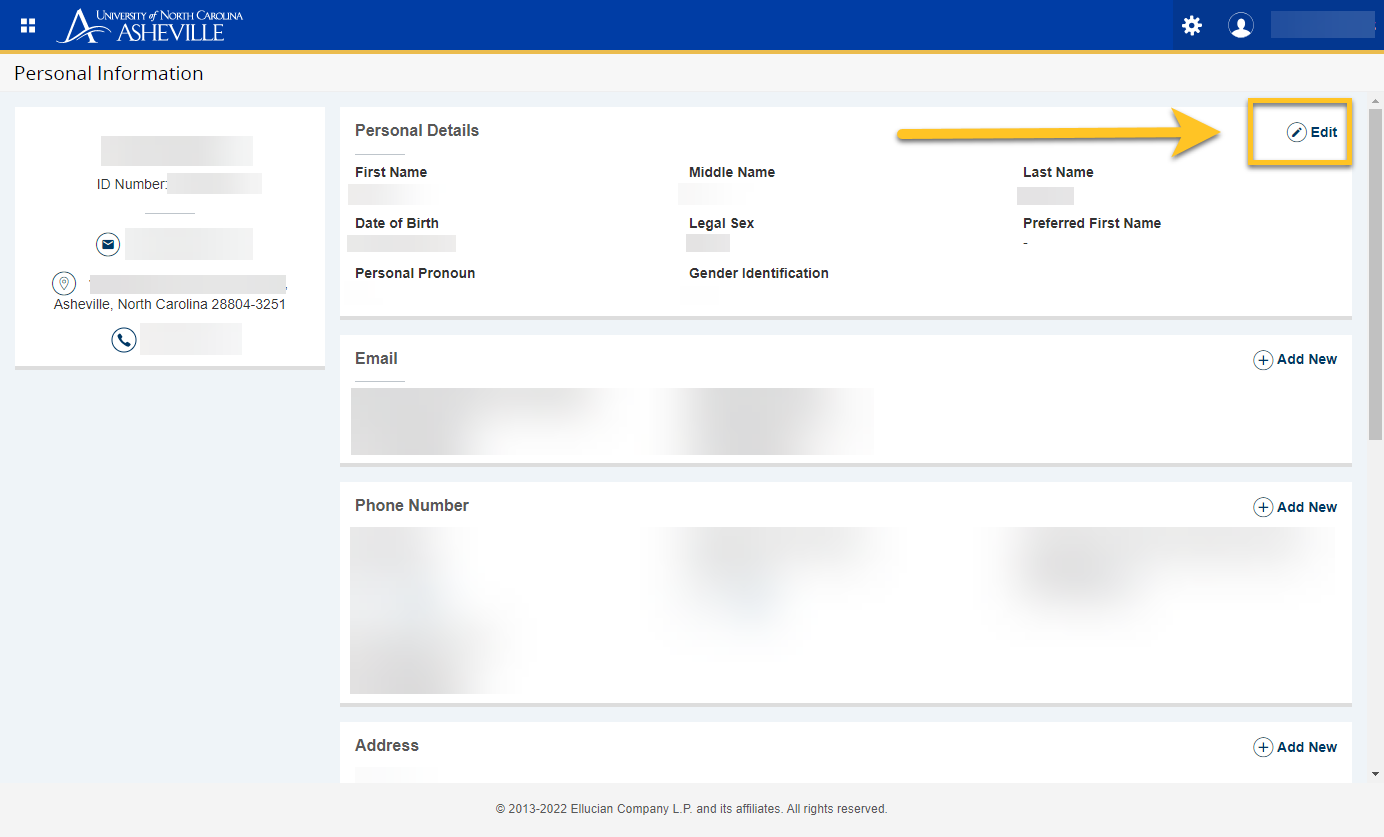
Task: Click the scrollbar down arrow
Action: click(1375, 773)
